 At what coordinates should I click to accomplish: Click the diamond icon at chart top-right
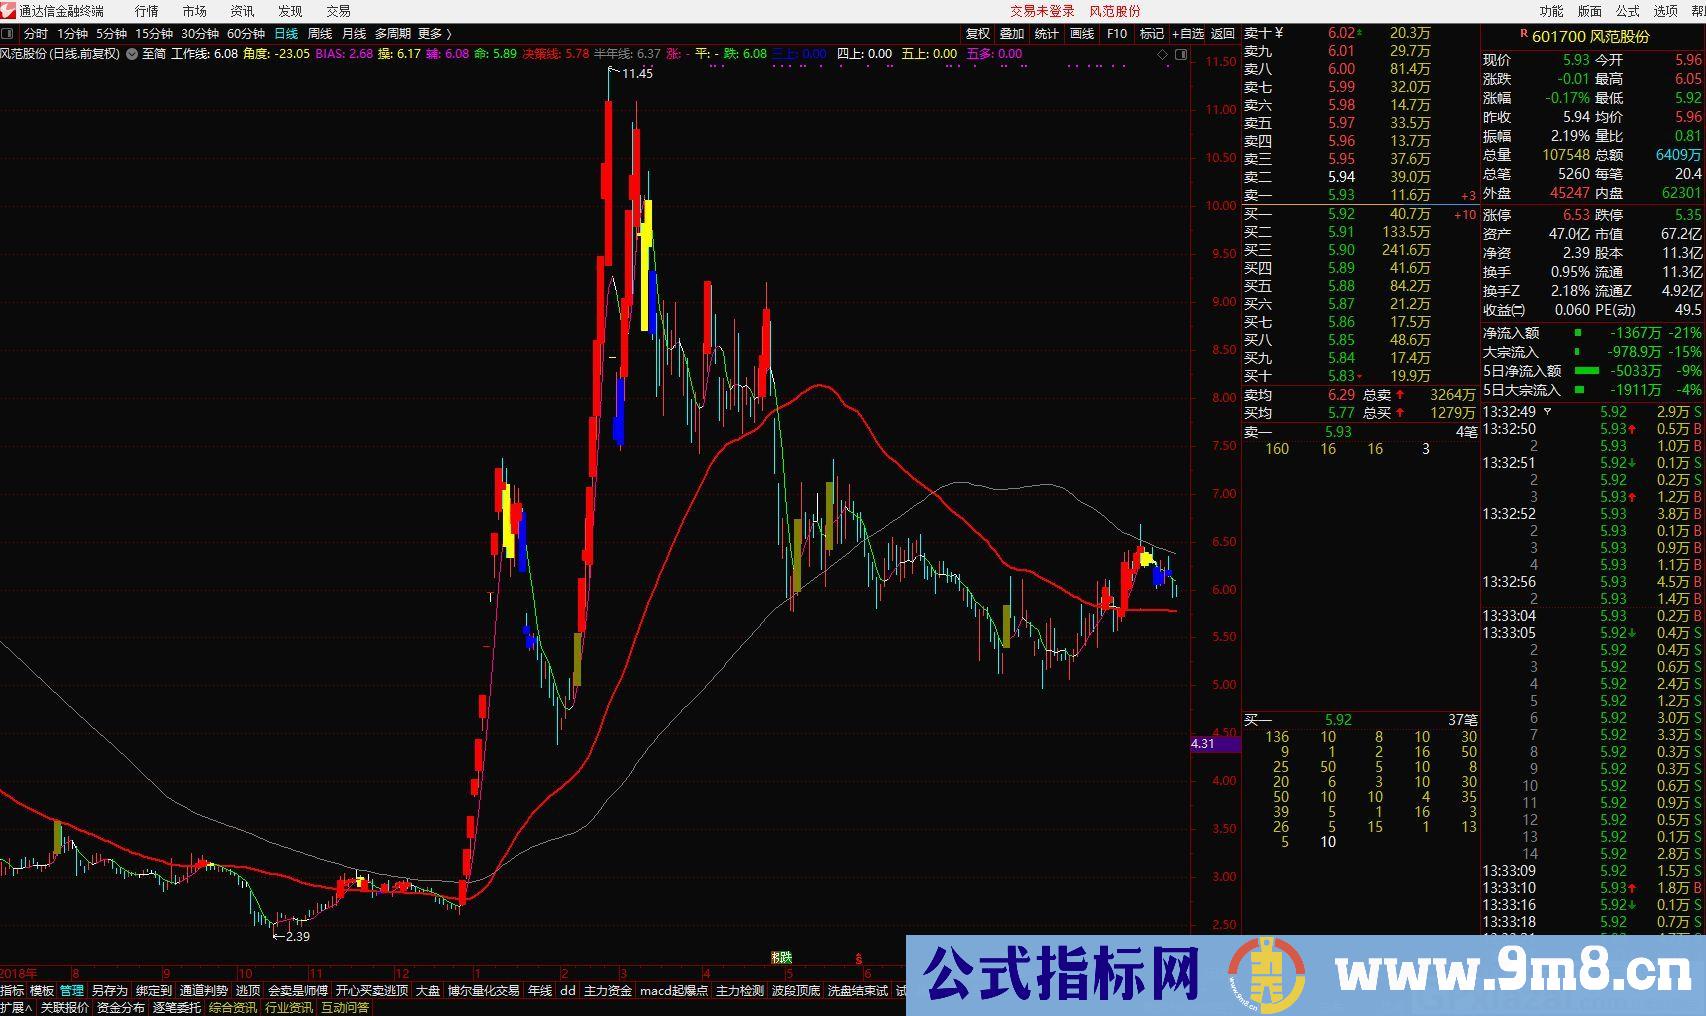tap(1162, 54)
